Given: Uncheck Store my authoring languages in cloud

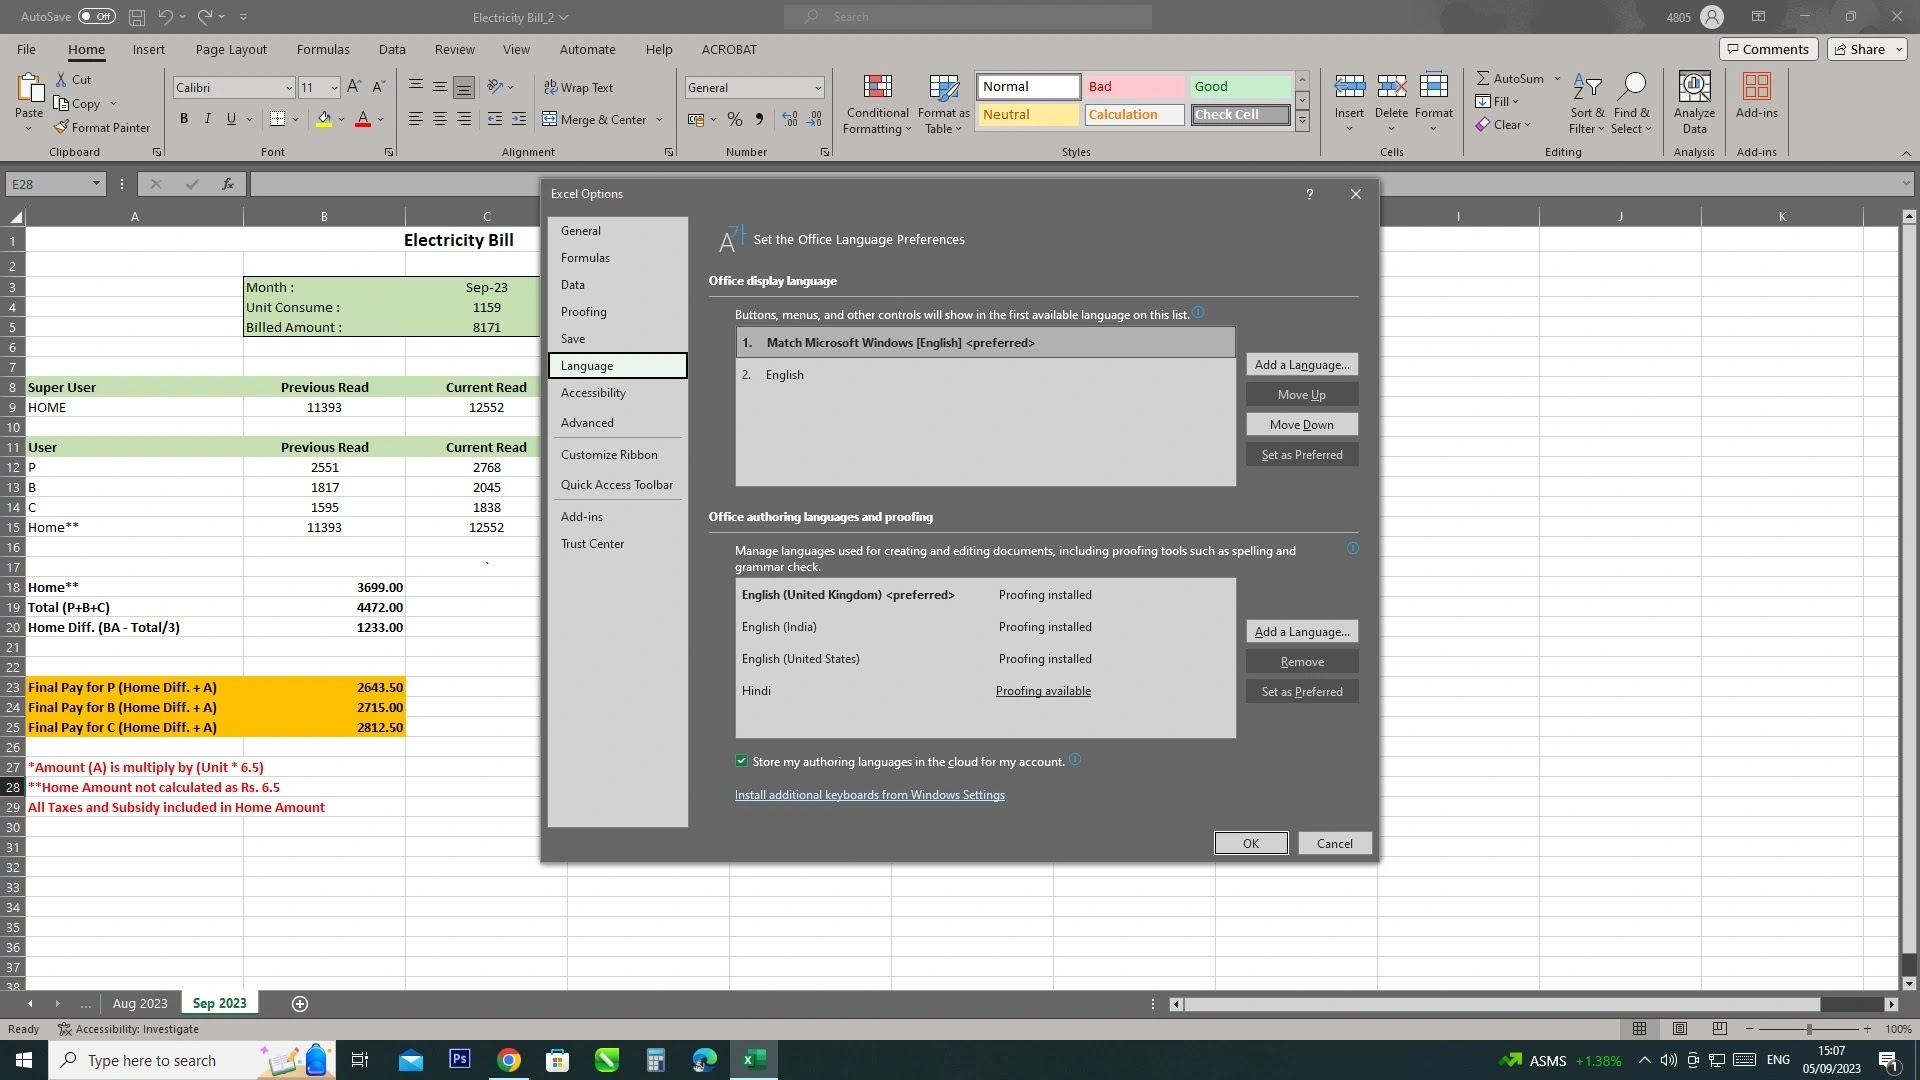Looking at the screenshot, I should 741,761.
